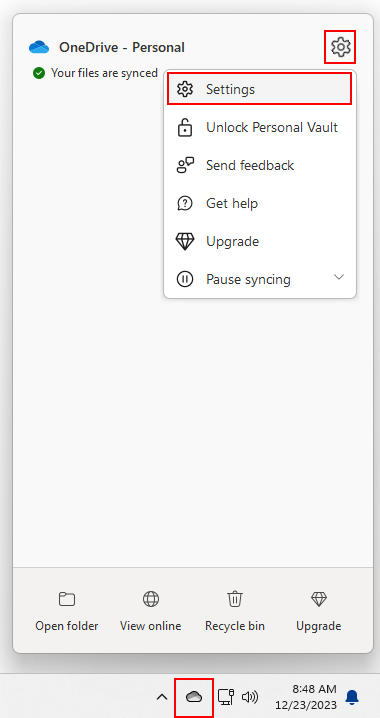Show hidden tray icons chevron

point(162,697)
